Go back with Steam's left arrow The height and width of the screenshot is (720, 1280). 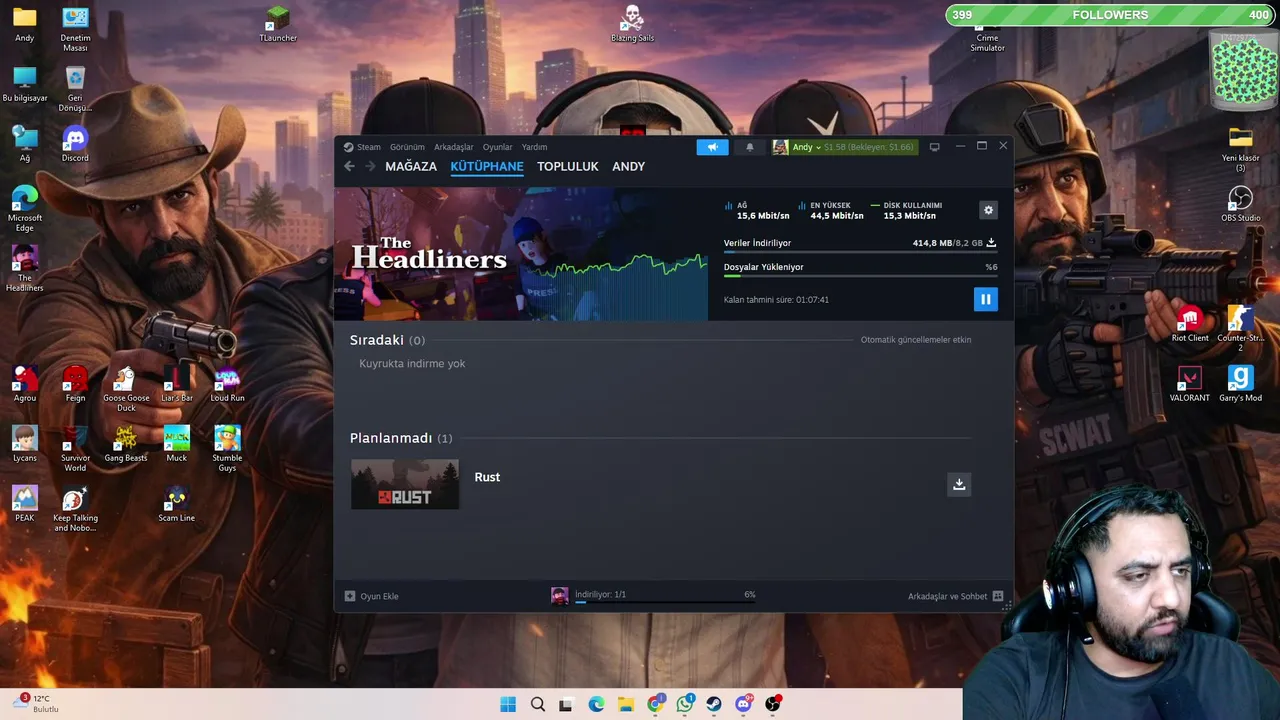349,166
